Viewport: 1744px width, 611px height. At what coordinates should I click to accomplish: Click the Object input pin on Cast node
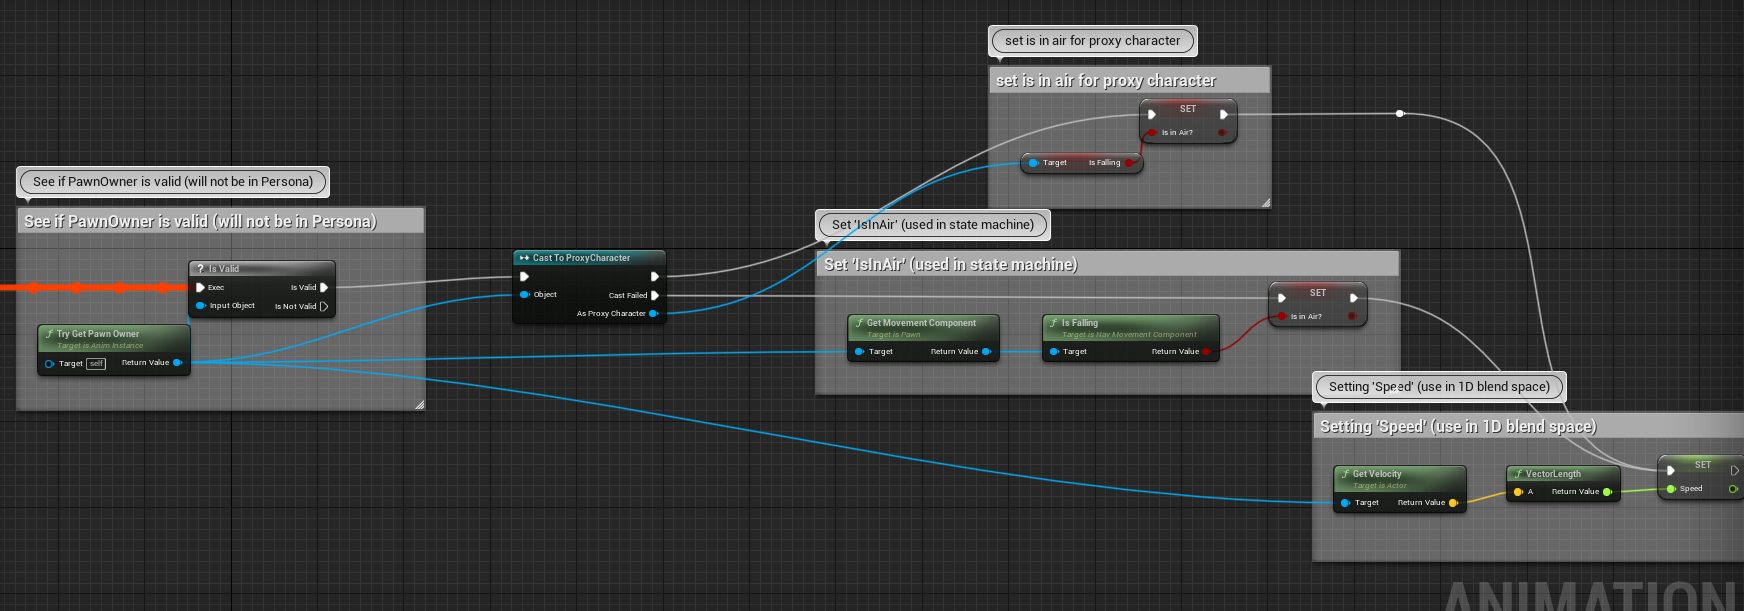click(x=524, y=294)
